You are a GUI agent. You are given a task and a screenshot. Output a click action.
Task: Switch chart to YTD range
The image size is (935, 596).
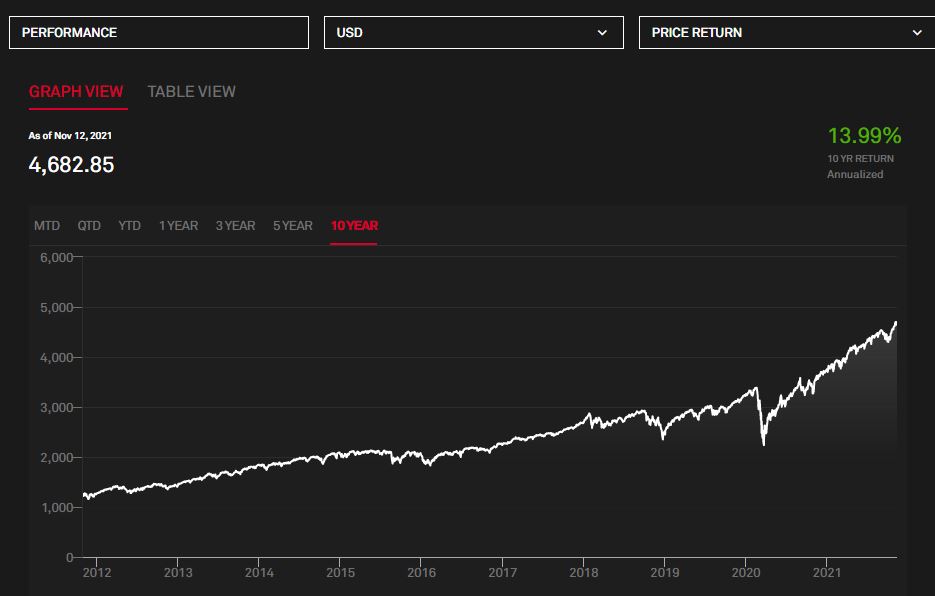coord(129,226)
